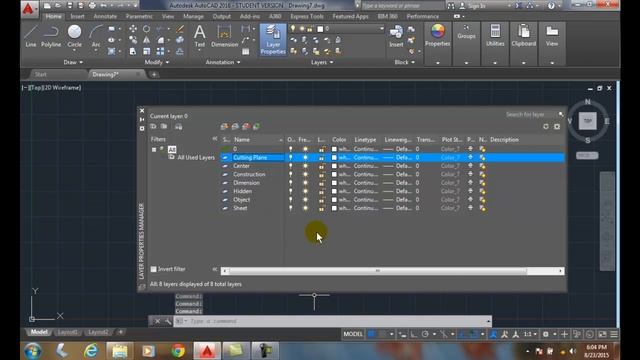Screen dimensions: 640x360
Task: Toggle Freeze sun icon for Object layer
Action: 305,200
